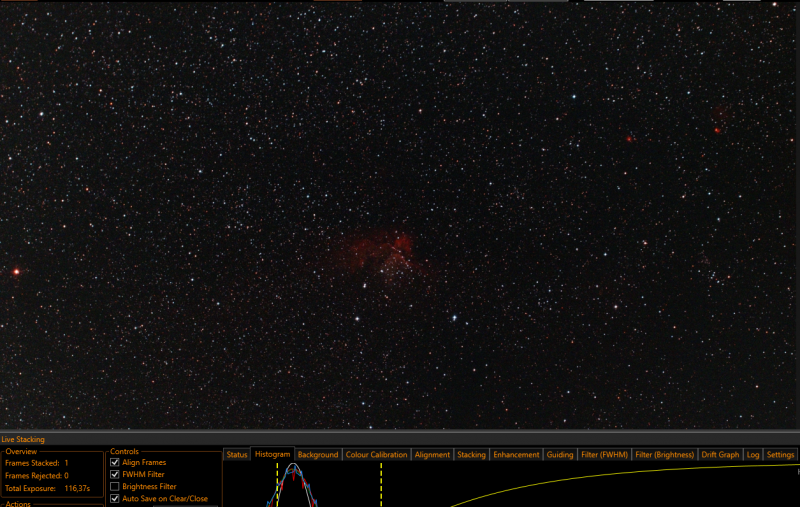Open the Log tab

pyautogui.click(x=753, y=454)
